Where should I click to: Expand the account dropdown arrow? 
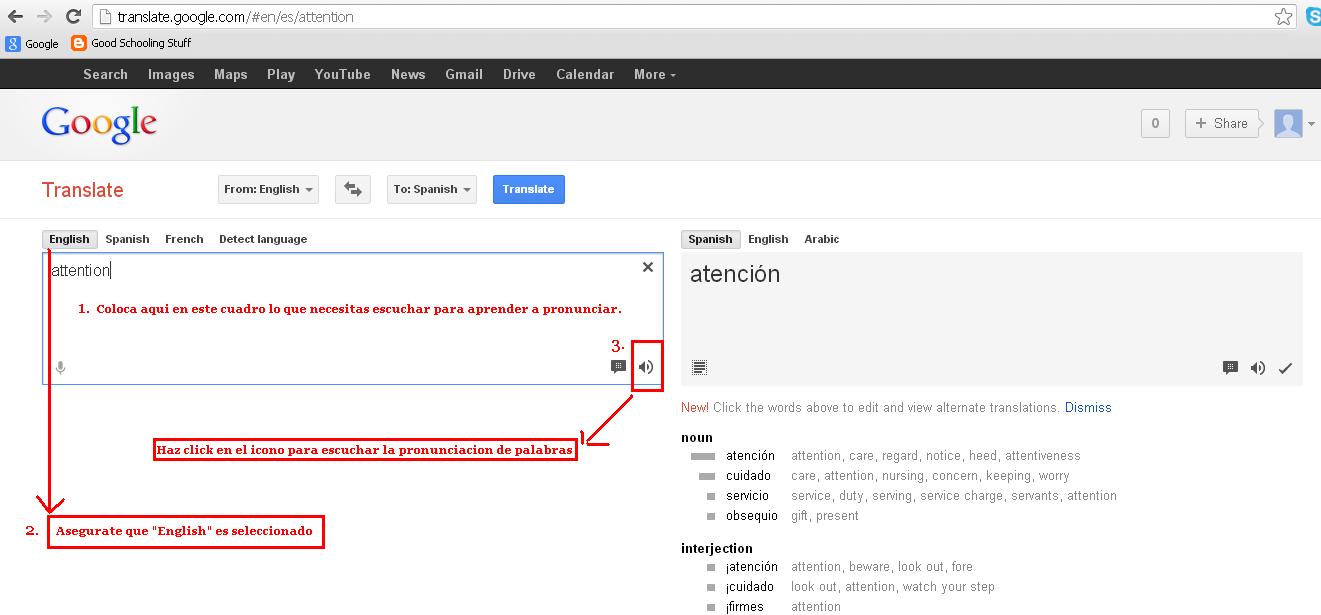tap(1311, 124)
